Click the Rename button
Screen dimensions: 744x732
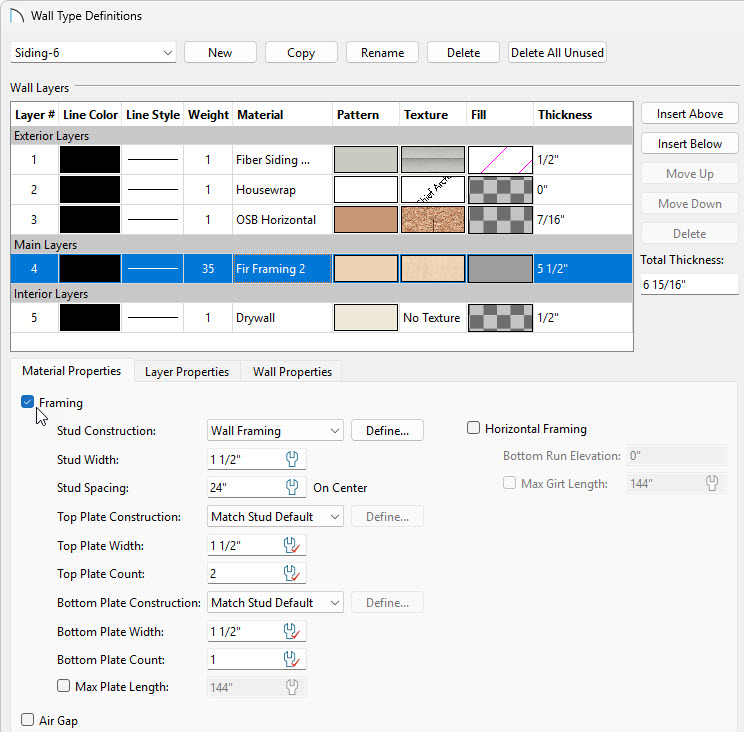[382, 53]
